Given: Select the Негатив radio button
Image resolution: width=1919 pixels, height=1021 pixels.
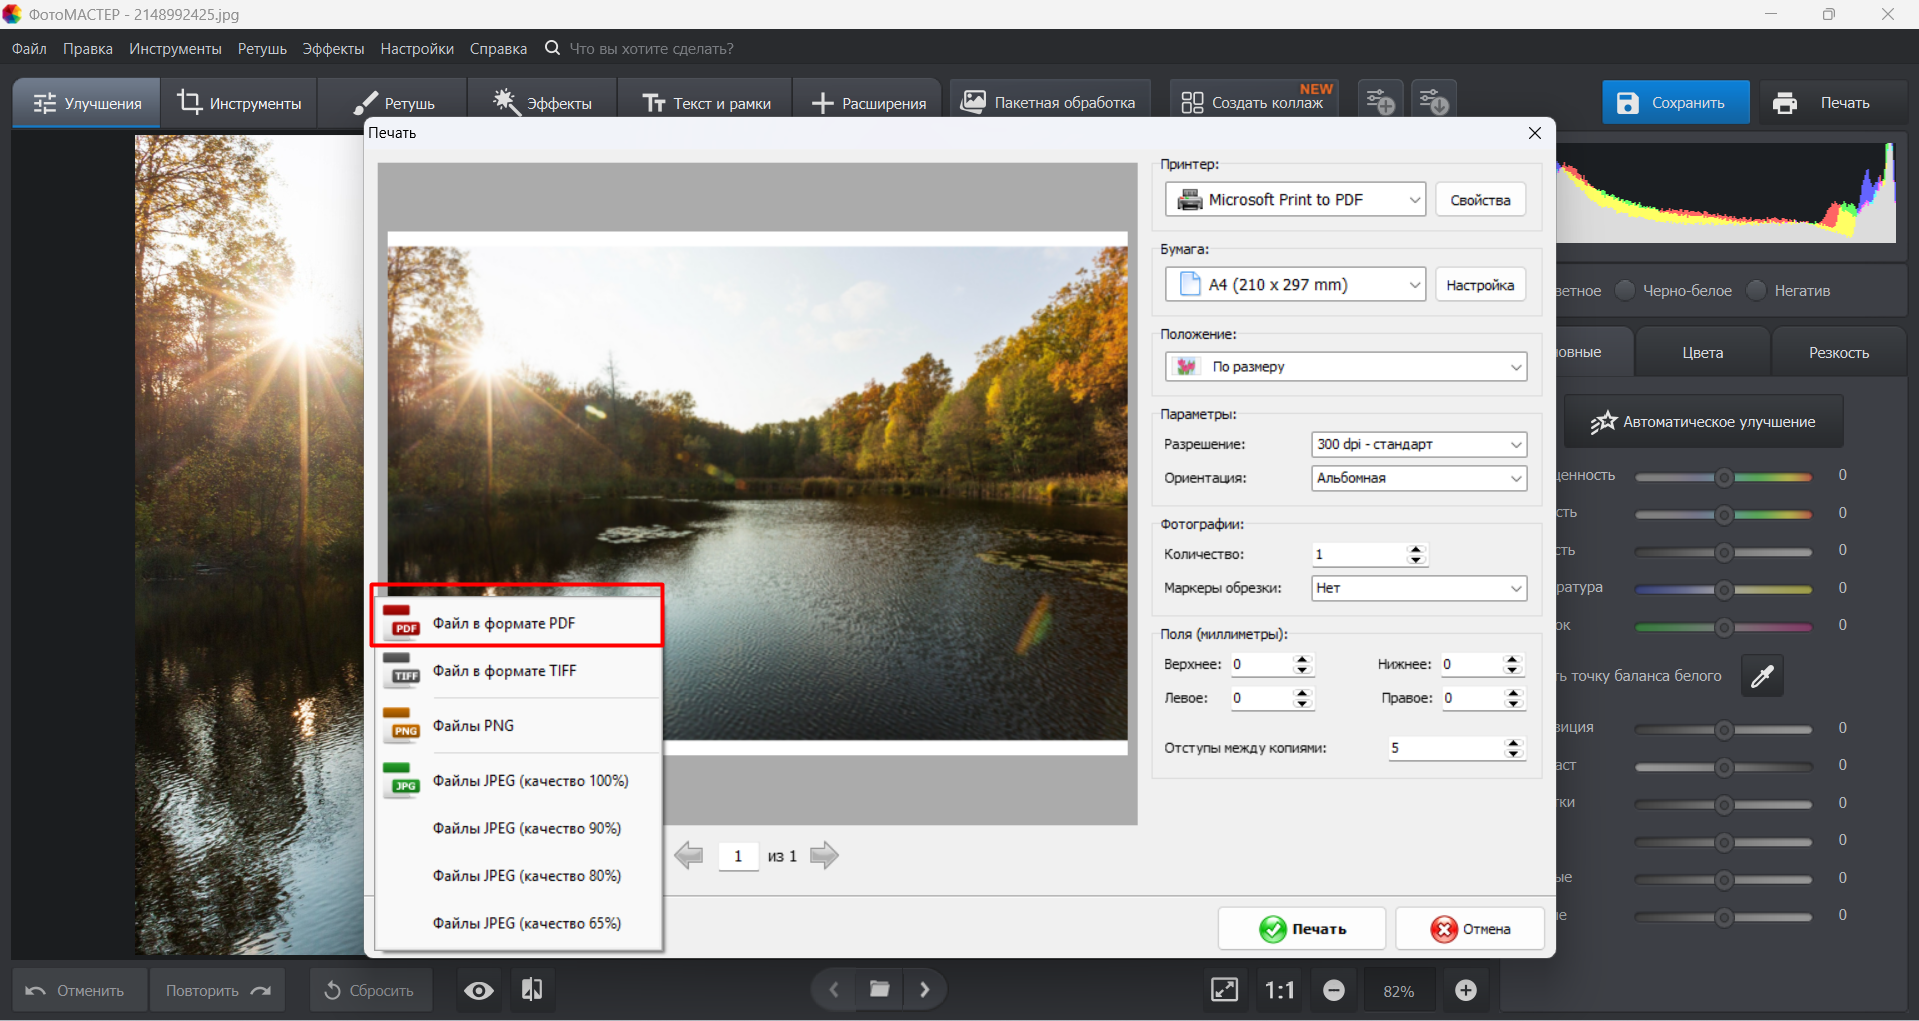Looking at the screenshot, I should point(1756,290).
